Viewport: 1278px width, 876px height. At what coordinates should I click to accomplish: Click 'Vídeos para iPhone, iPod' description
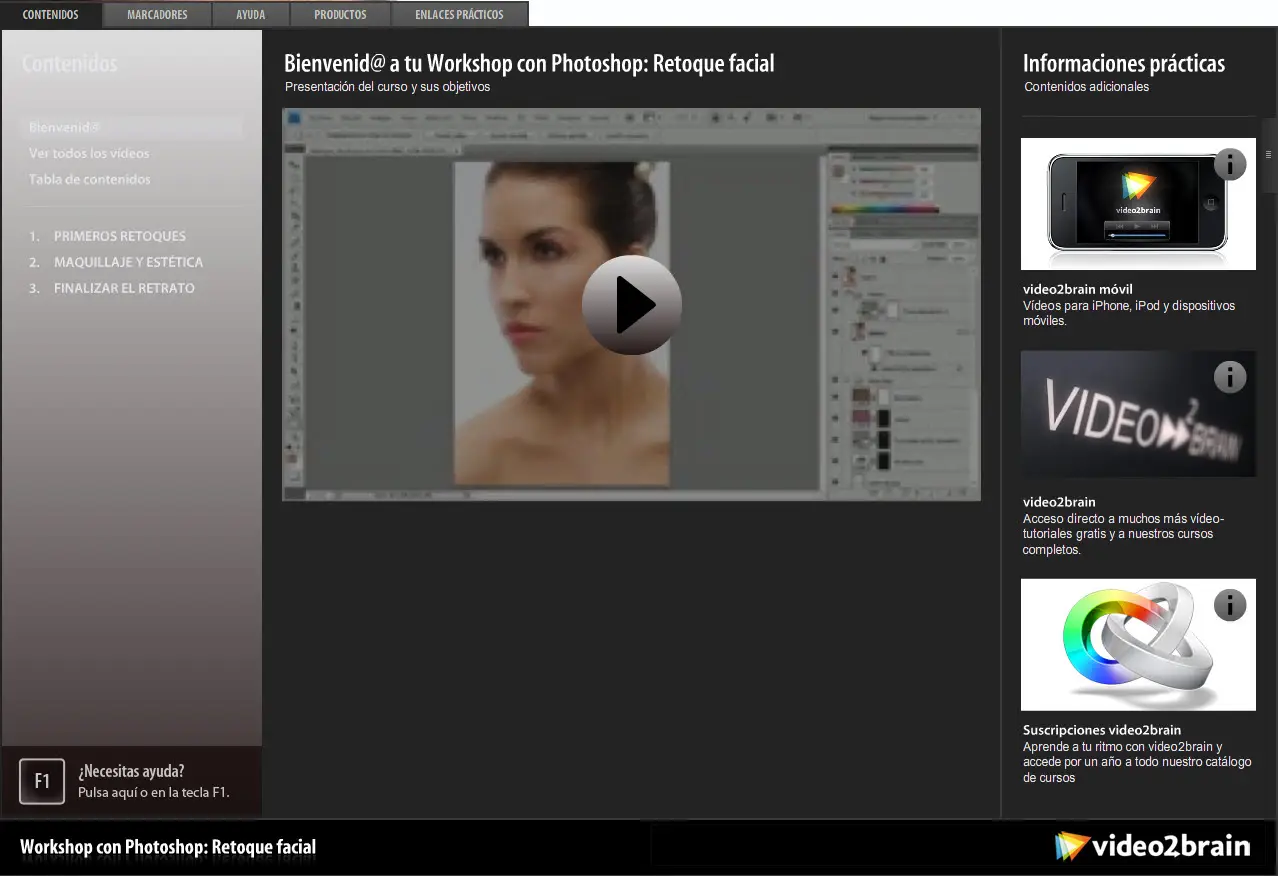pyautogui.click(x=1129, y=313)
